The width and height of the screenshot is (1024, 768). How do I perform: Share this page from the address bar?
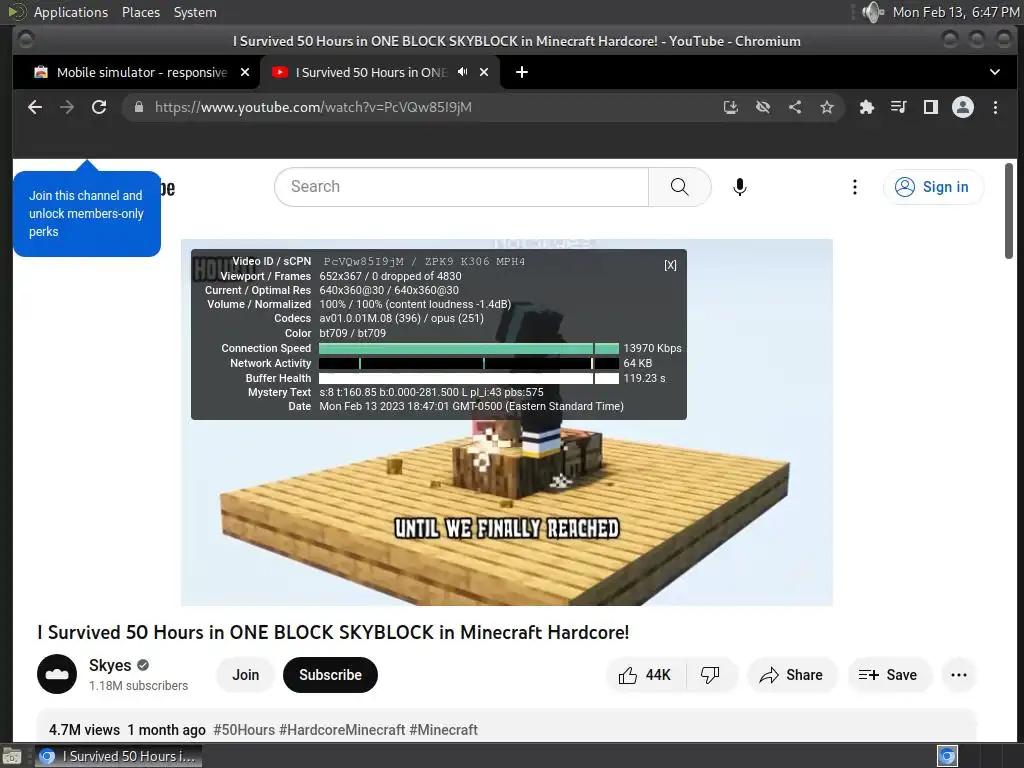(795, 107)
